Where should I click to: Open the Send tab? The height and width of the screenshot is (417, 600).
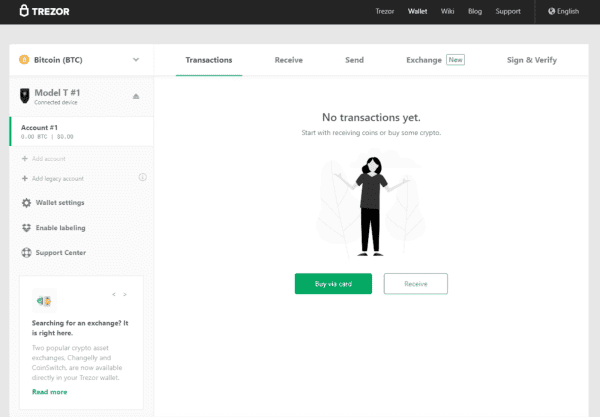tap(354, 60)
